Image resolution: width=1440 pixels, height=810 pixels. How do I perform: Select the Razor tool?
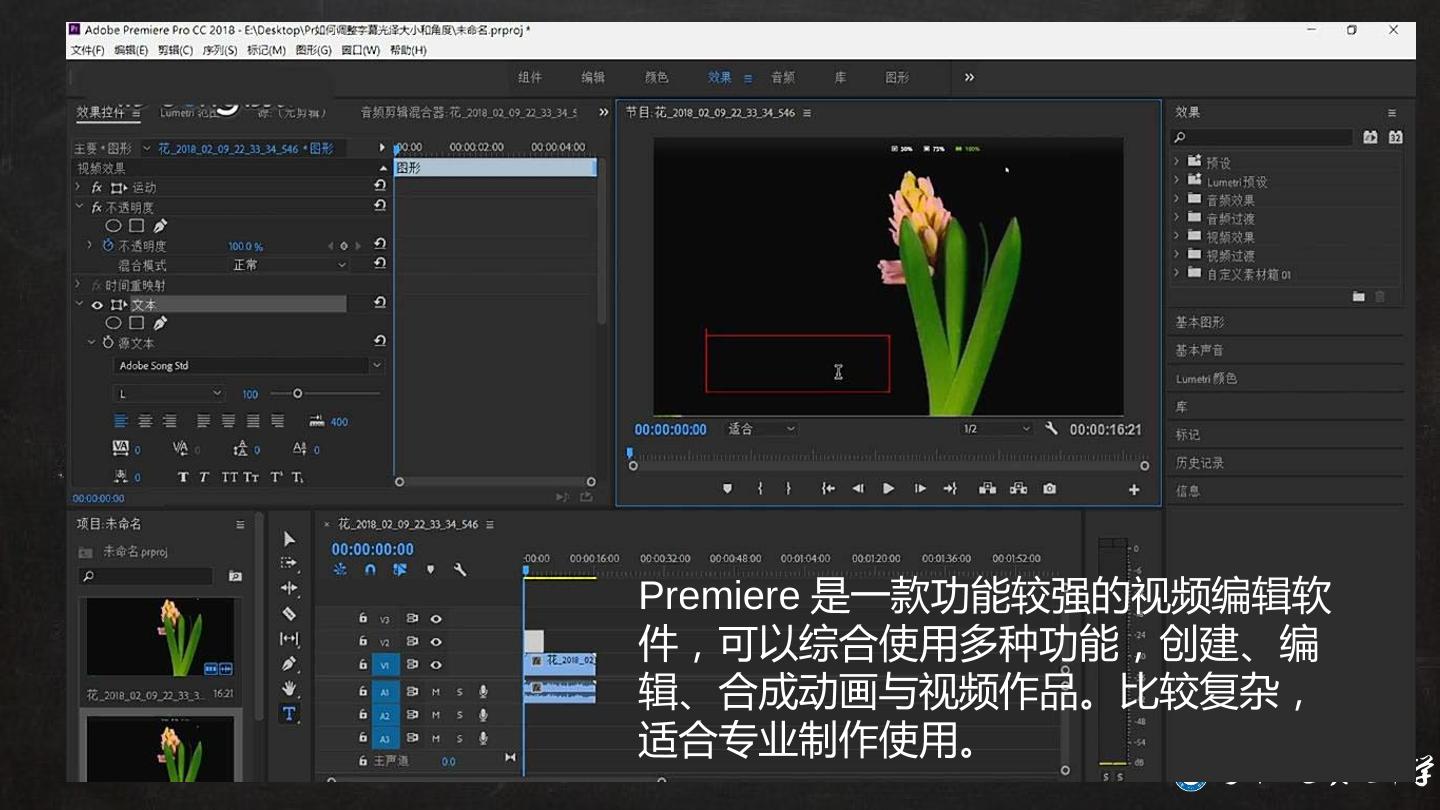[x=289, y=614]
